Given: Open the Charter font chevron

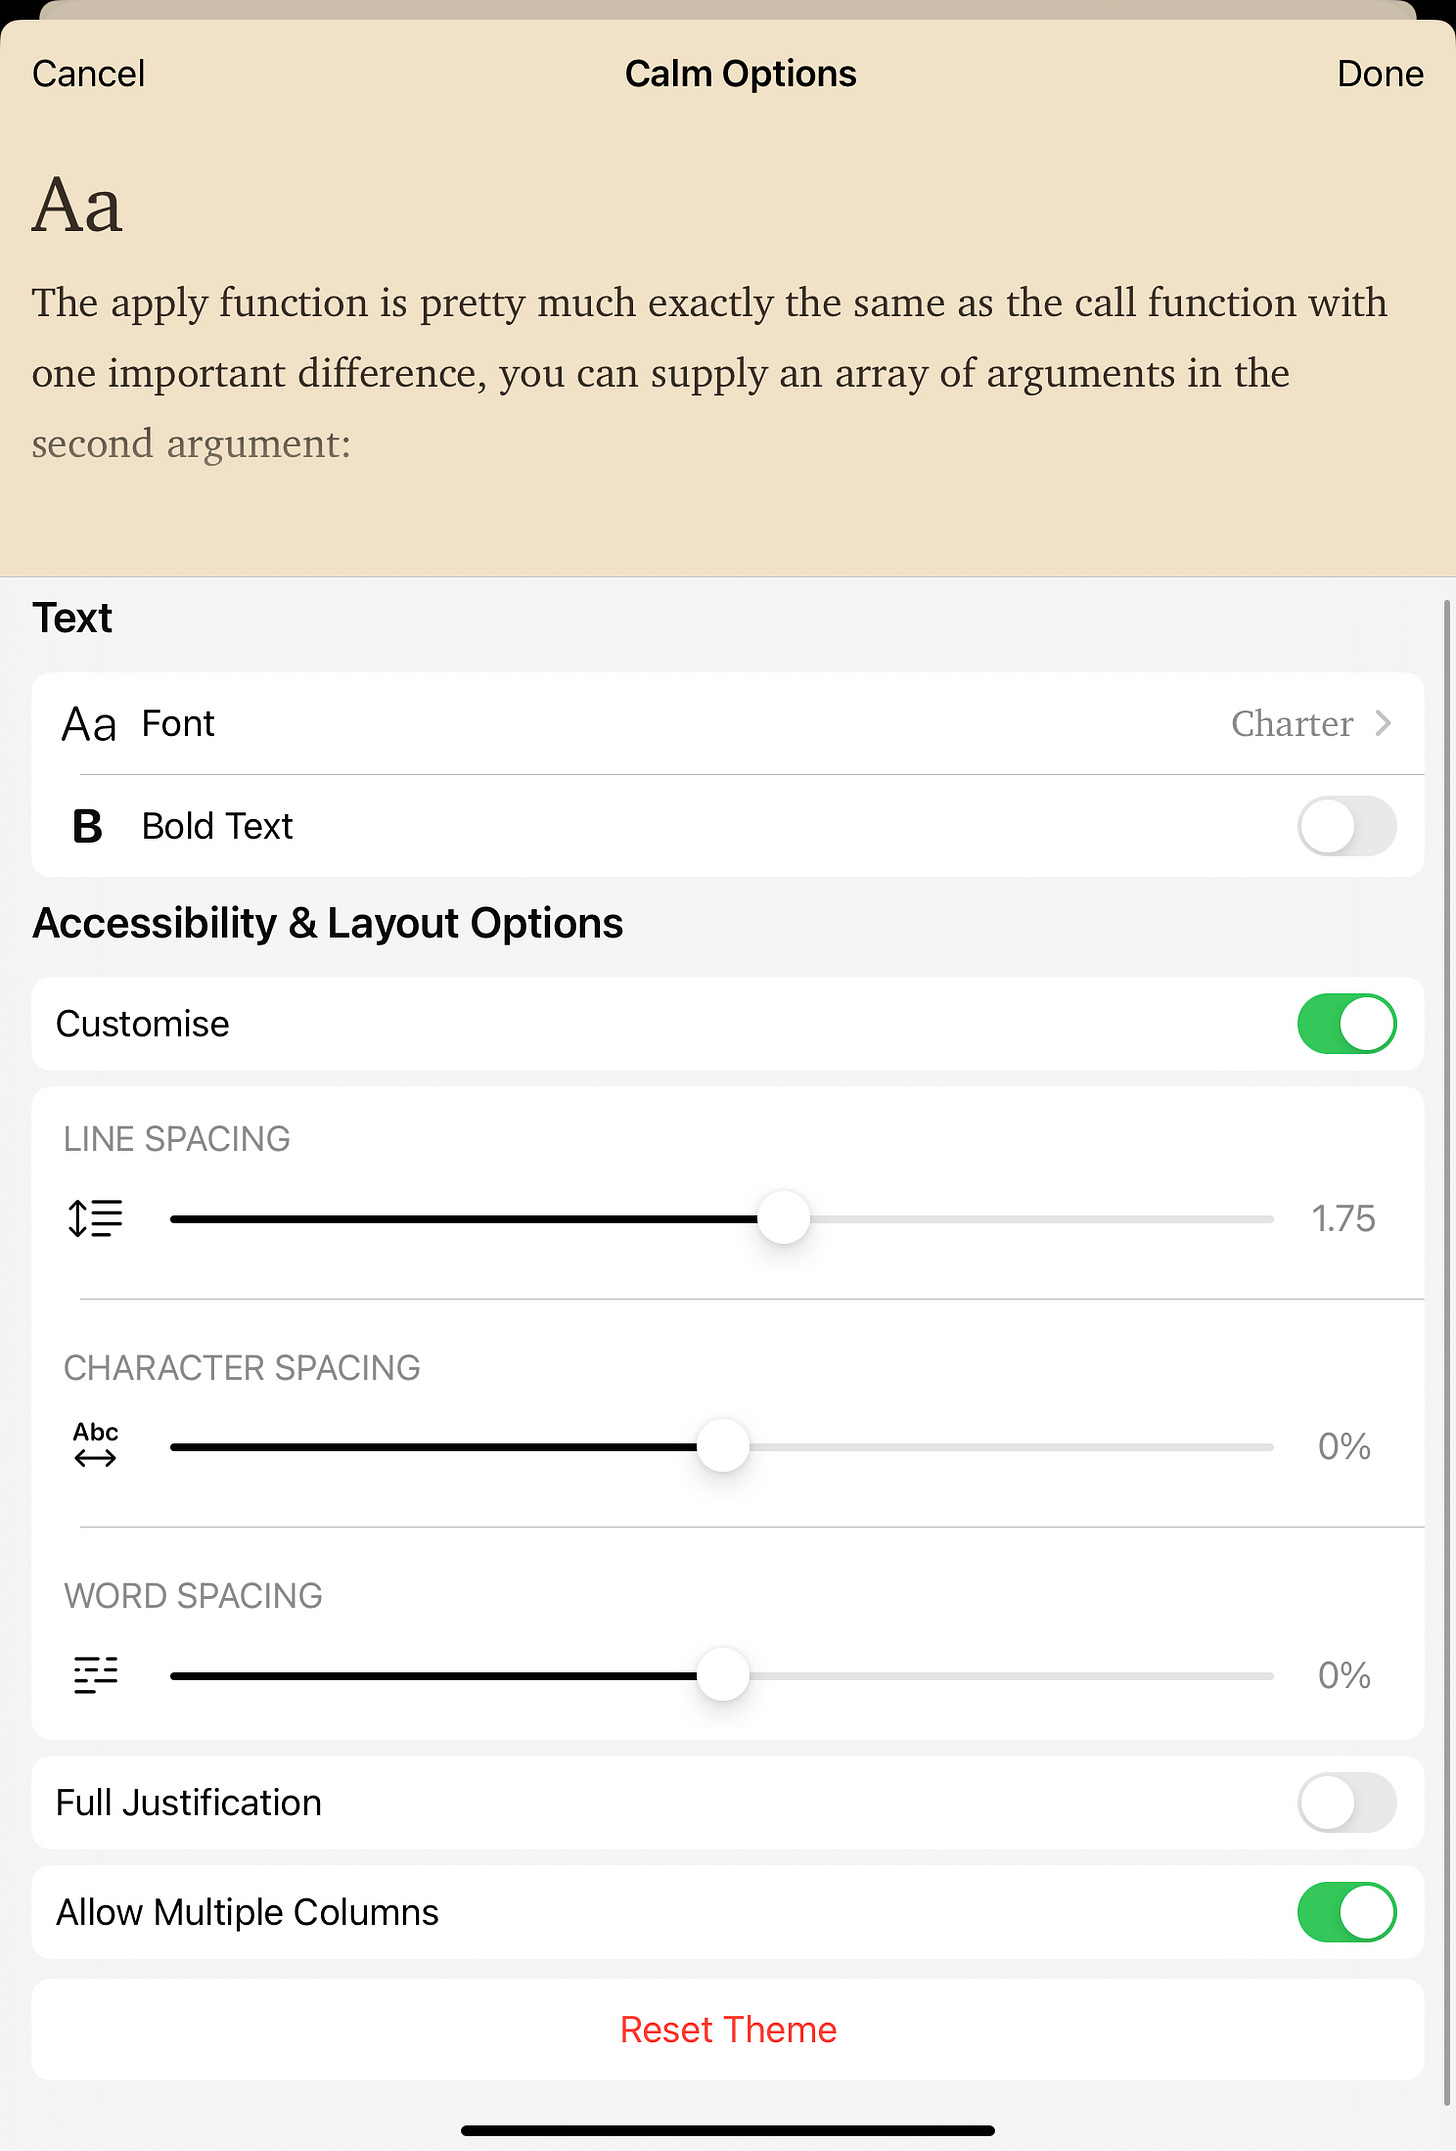Looking at the screenshot, I should [1383, 723].
